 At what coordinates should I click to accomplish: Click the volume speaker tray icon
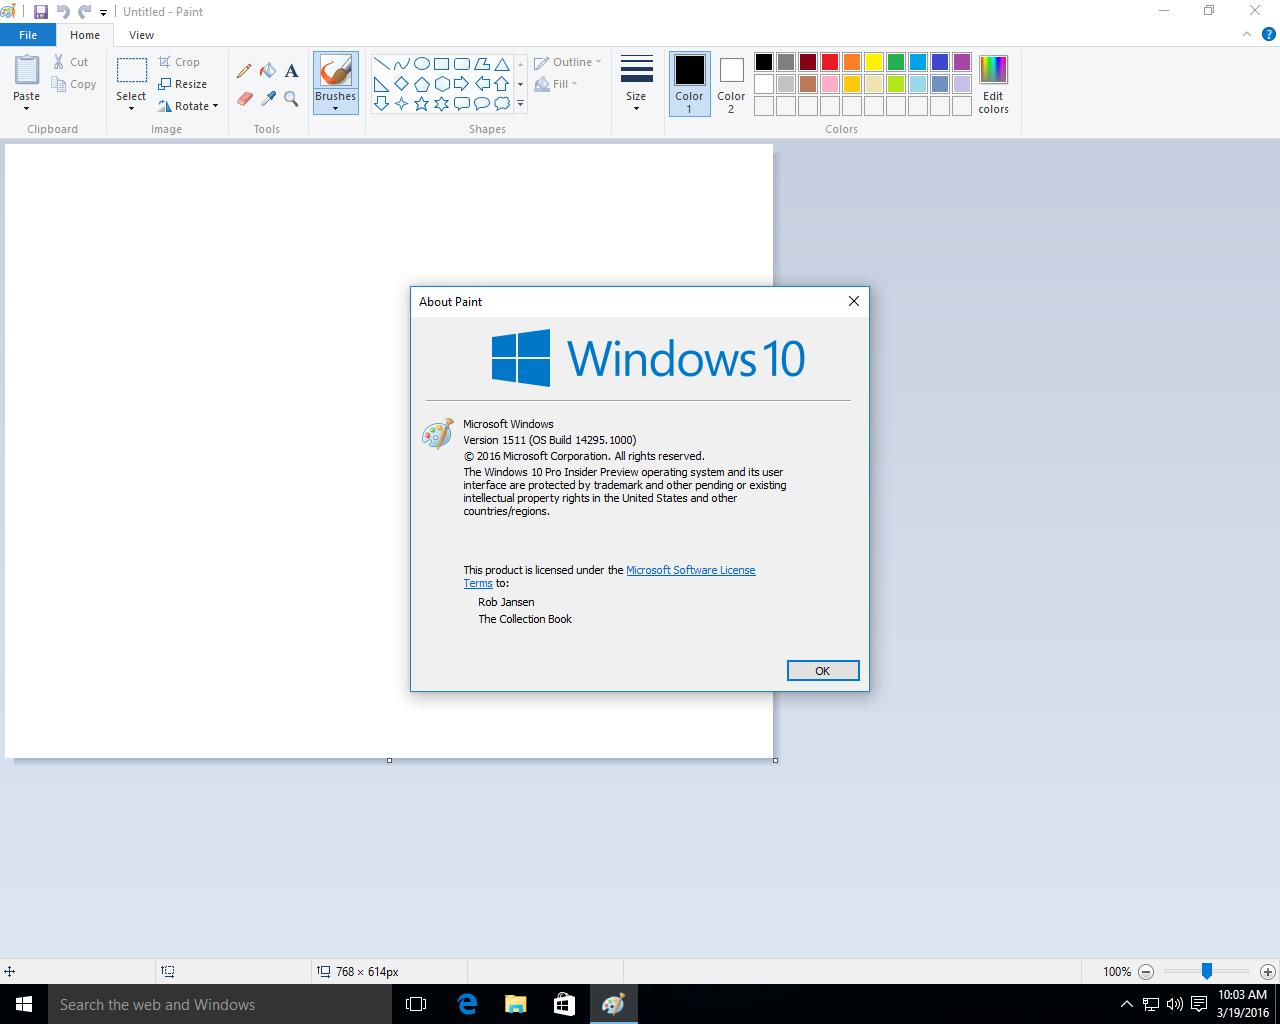1175,1004
